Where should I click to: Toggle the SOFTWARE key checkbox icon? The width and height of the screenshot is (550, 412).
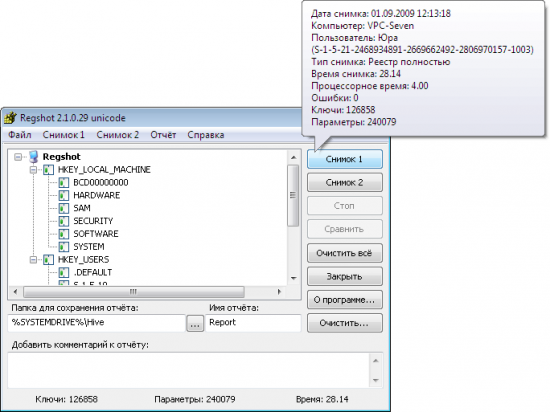click(64, 234)
